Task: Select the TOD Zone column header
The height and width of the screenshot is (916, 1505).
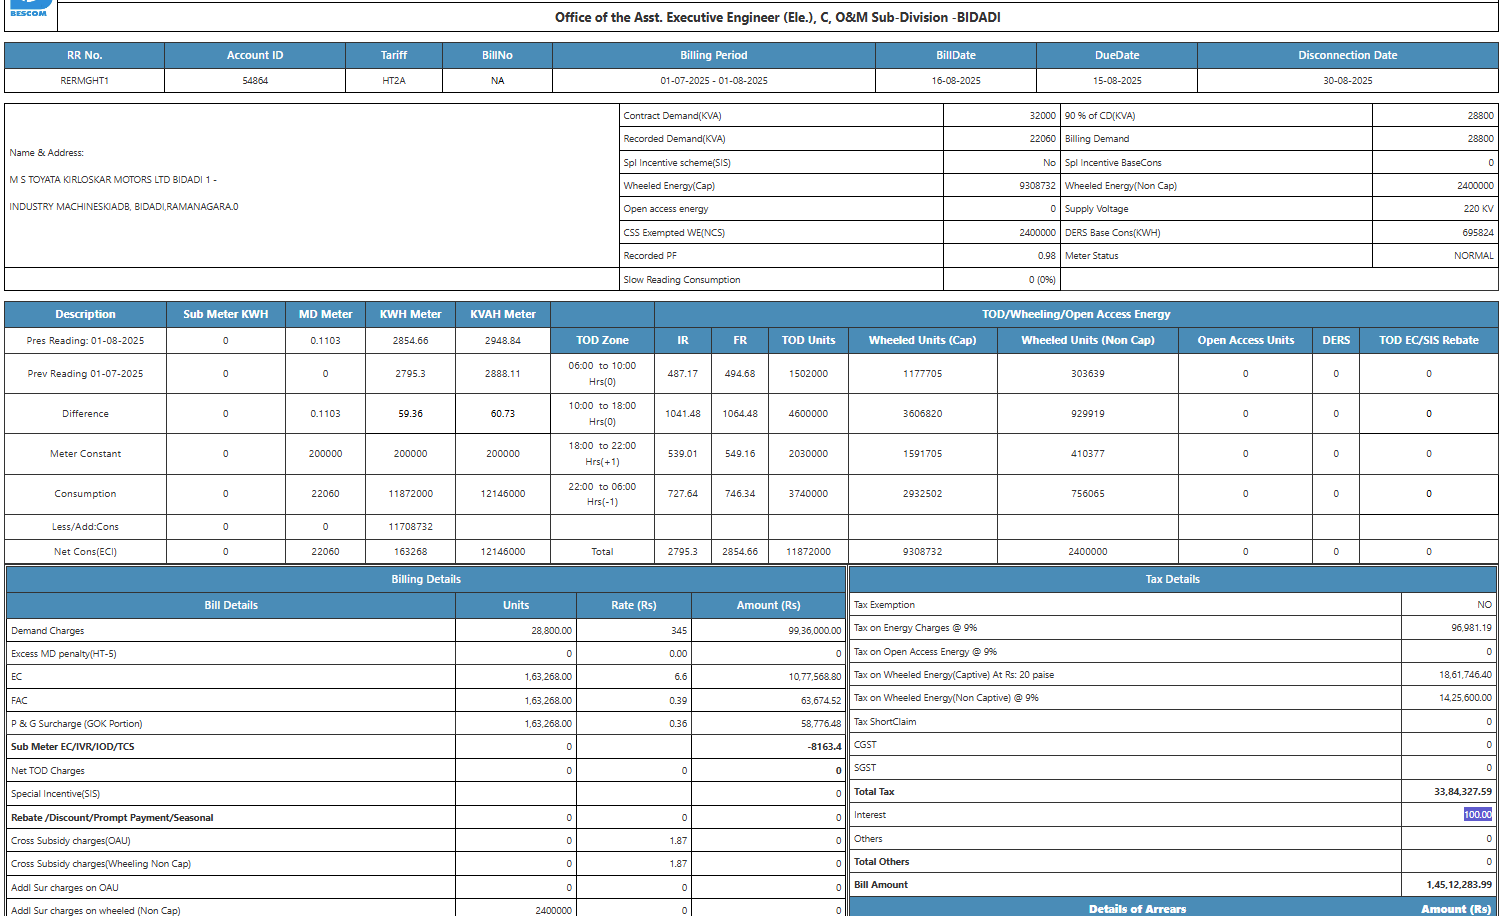Action: click(x=602, y=340)
